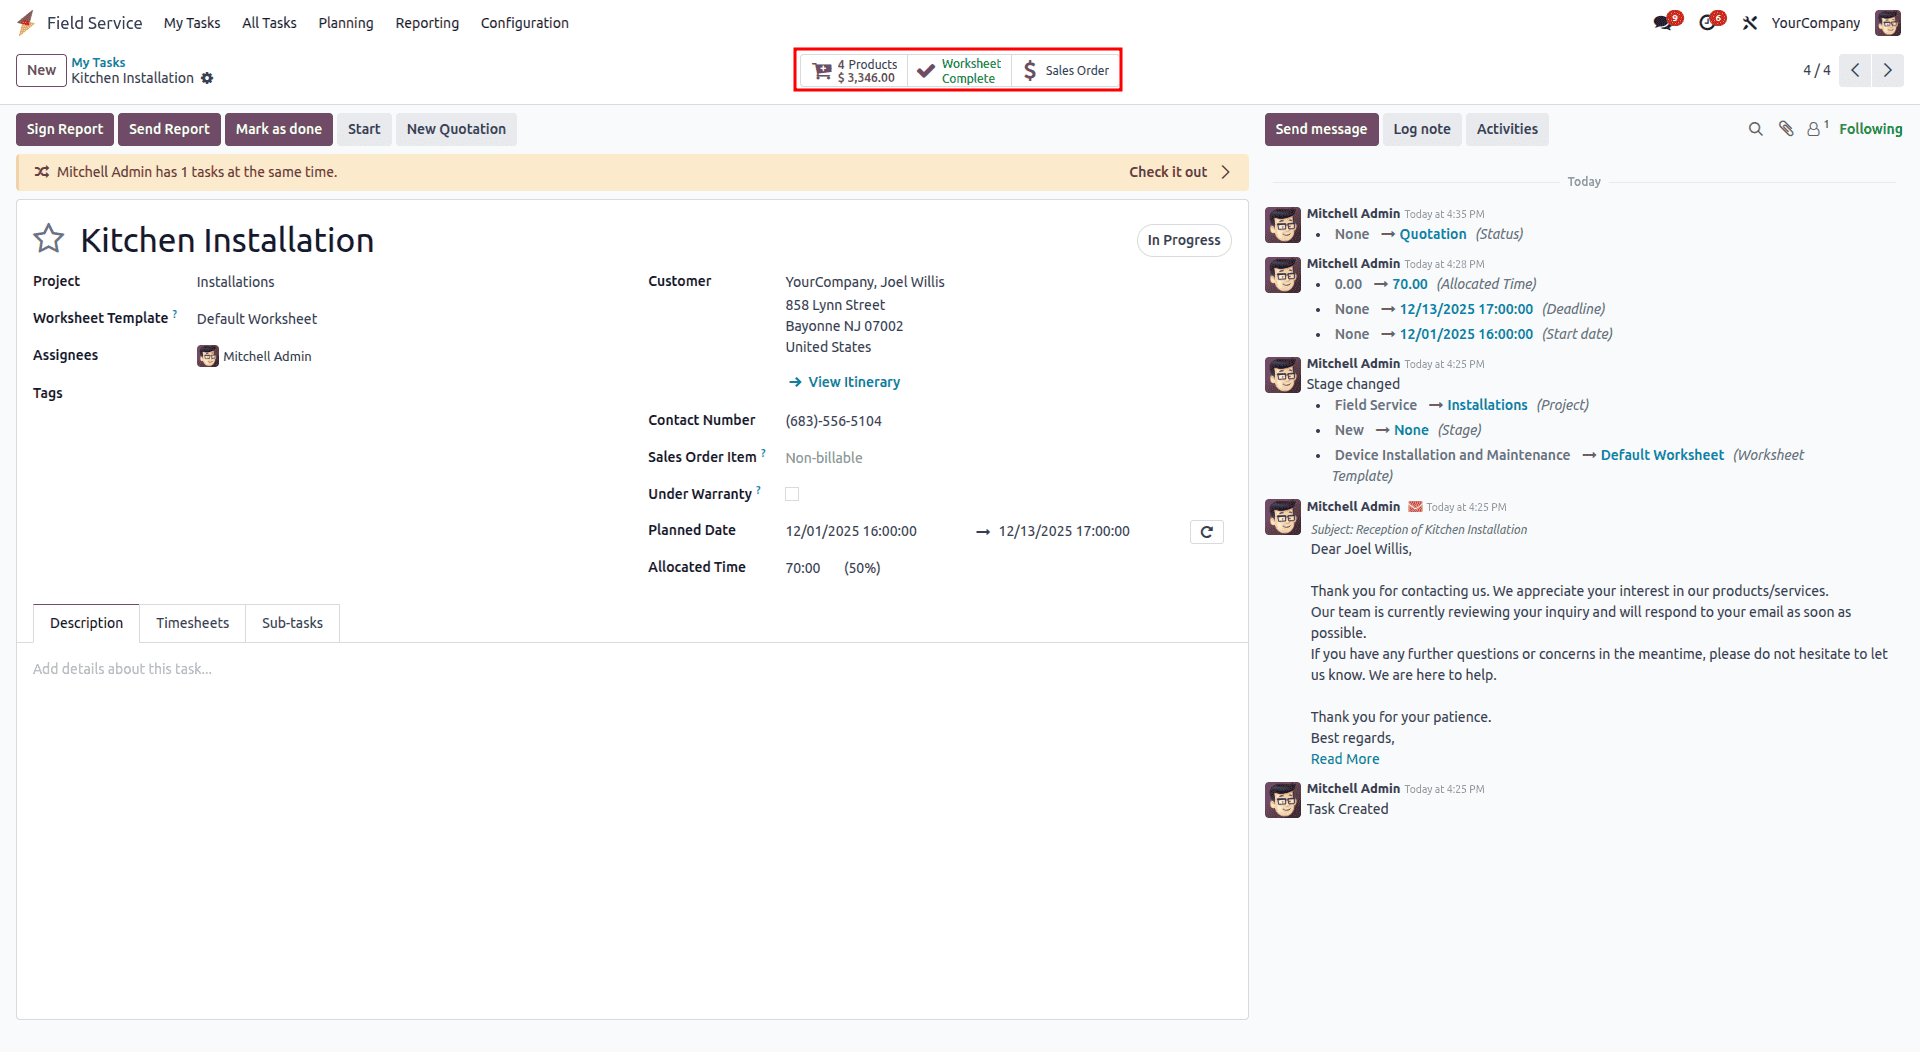1920x1052 pixels.
Task: Enable the Under Warranty checkbox
Action: coord(792,493)
